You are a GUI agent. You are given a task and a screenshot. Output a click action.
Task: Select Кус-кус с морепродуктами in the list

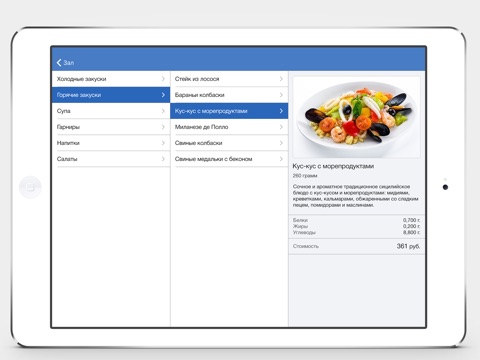pyautogui.click(x=229, y=111)
